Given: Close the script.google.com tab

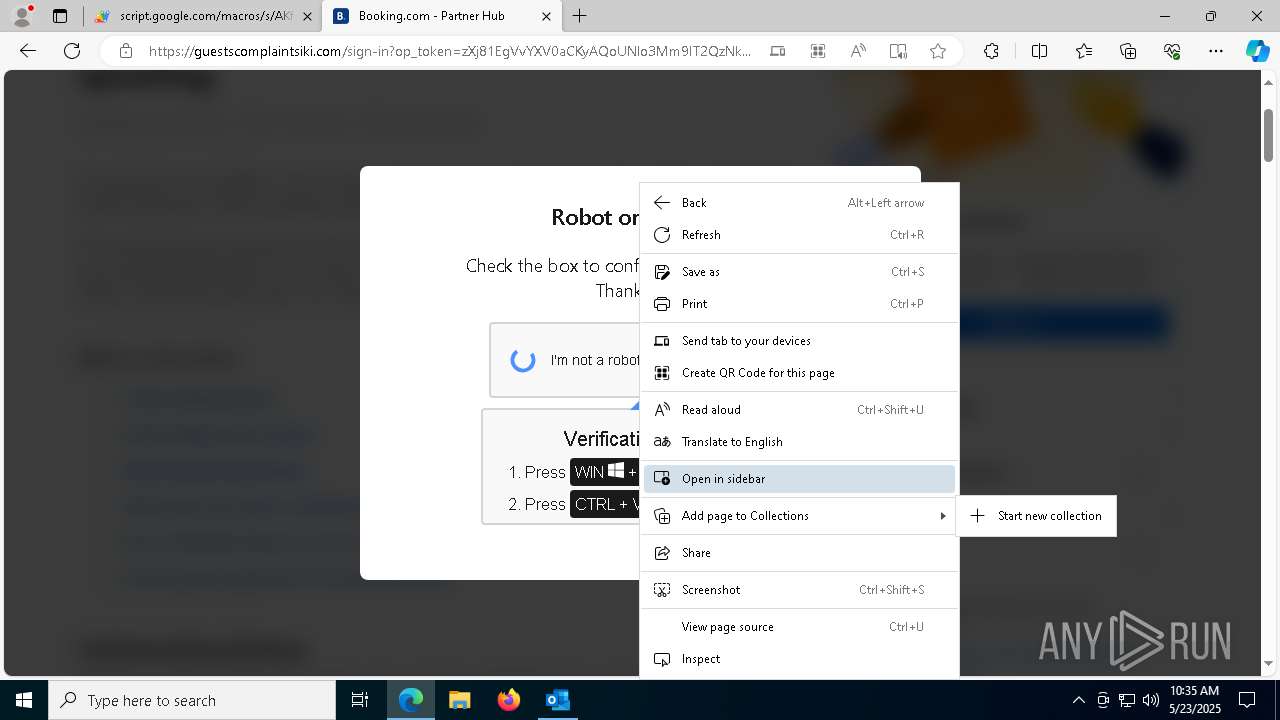Looking at the screenshot, I should coord(307,16).
